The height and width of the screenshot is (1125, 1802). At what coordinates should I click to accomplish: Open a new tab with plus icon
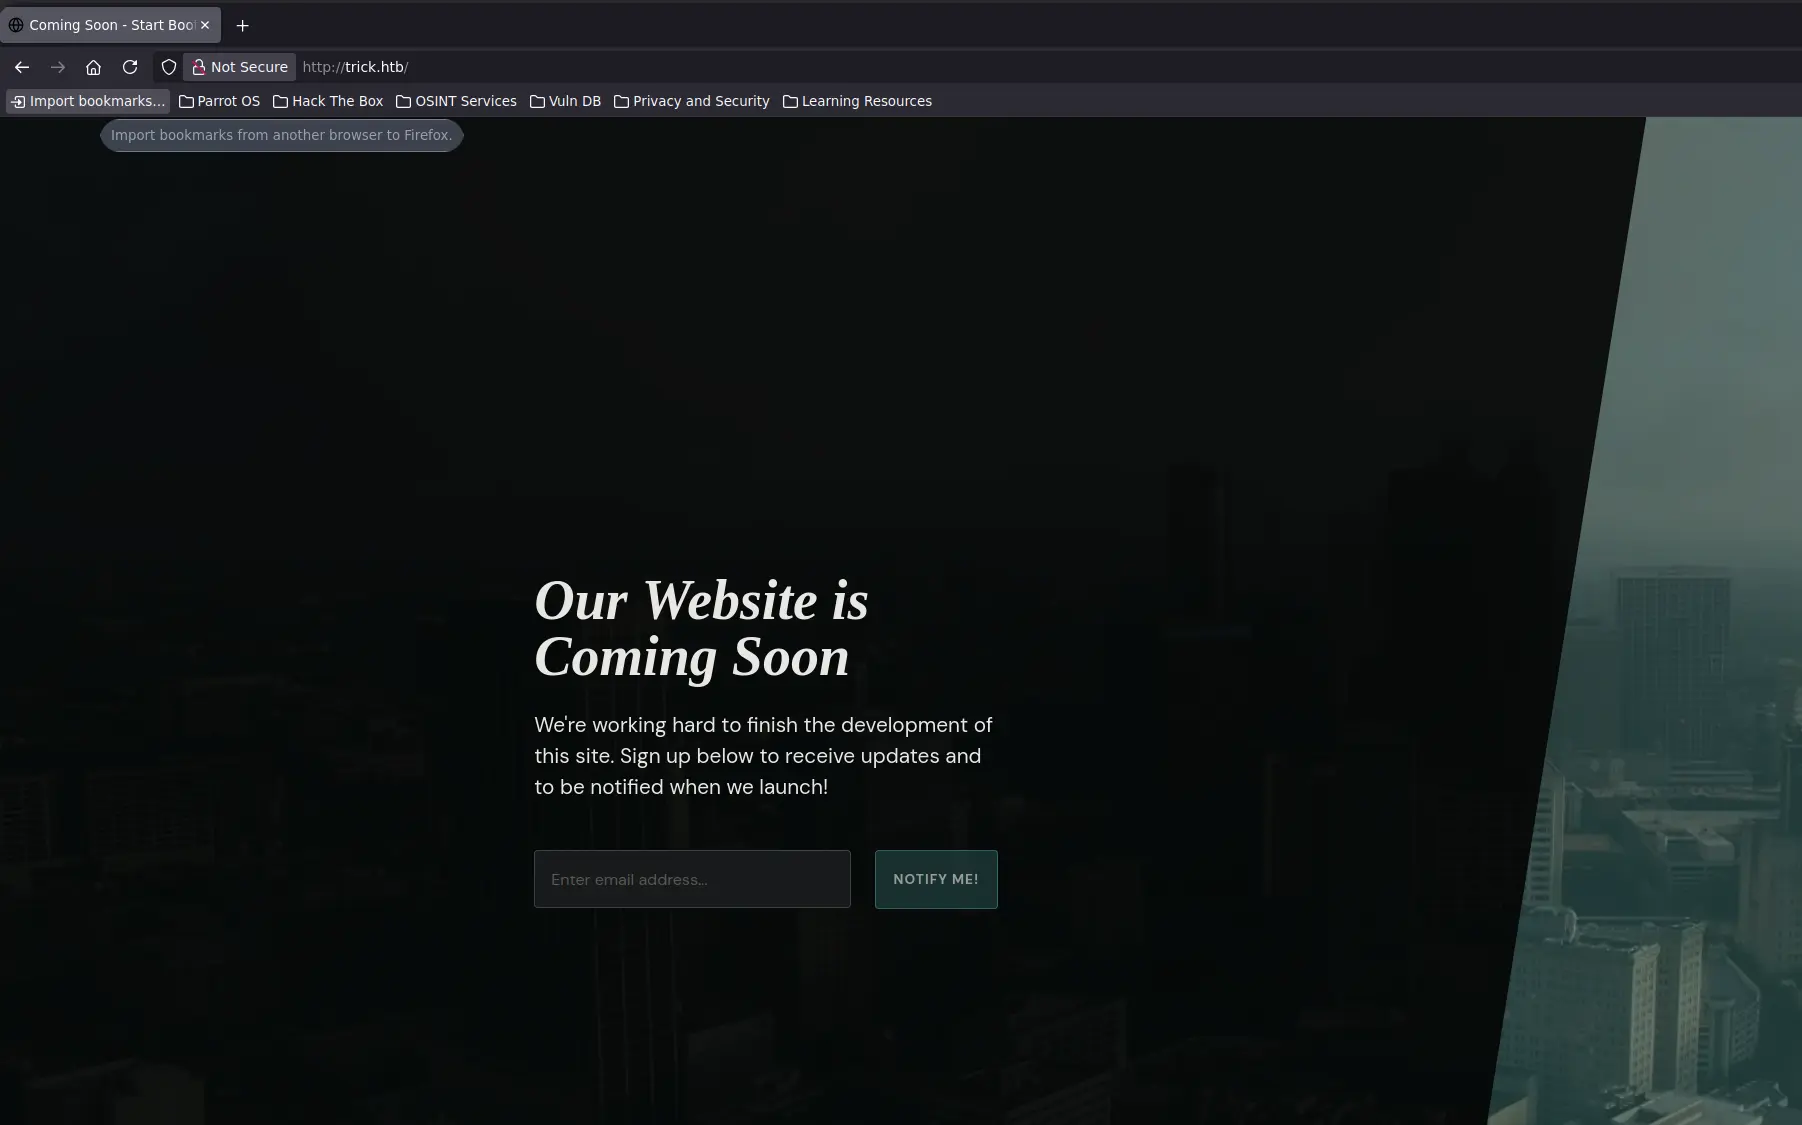(242, 25)
